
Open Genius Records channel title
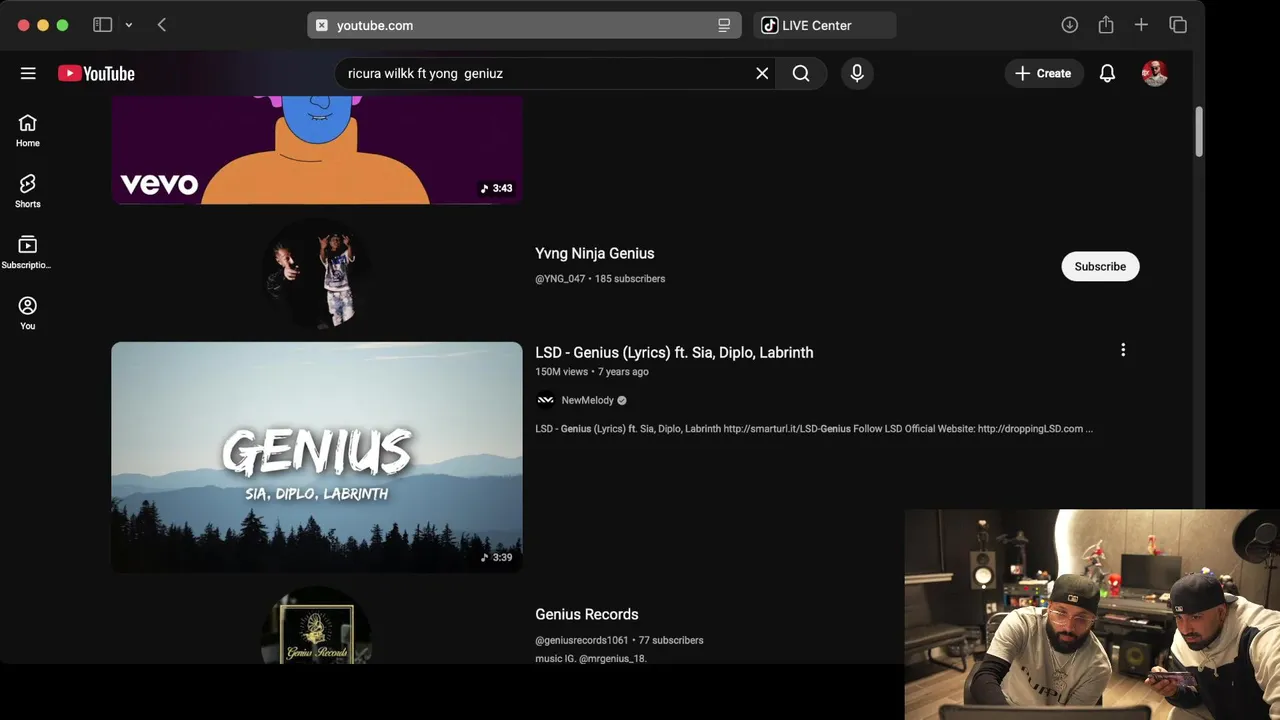coord(586,614)
